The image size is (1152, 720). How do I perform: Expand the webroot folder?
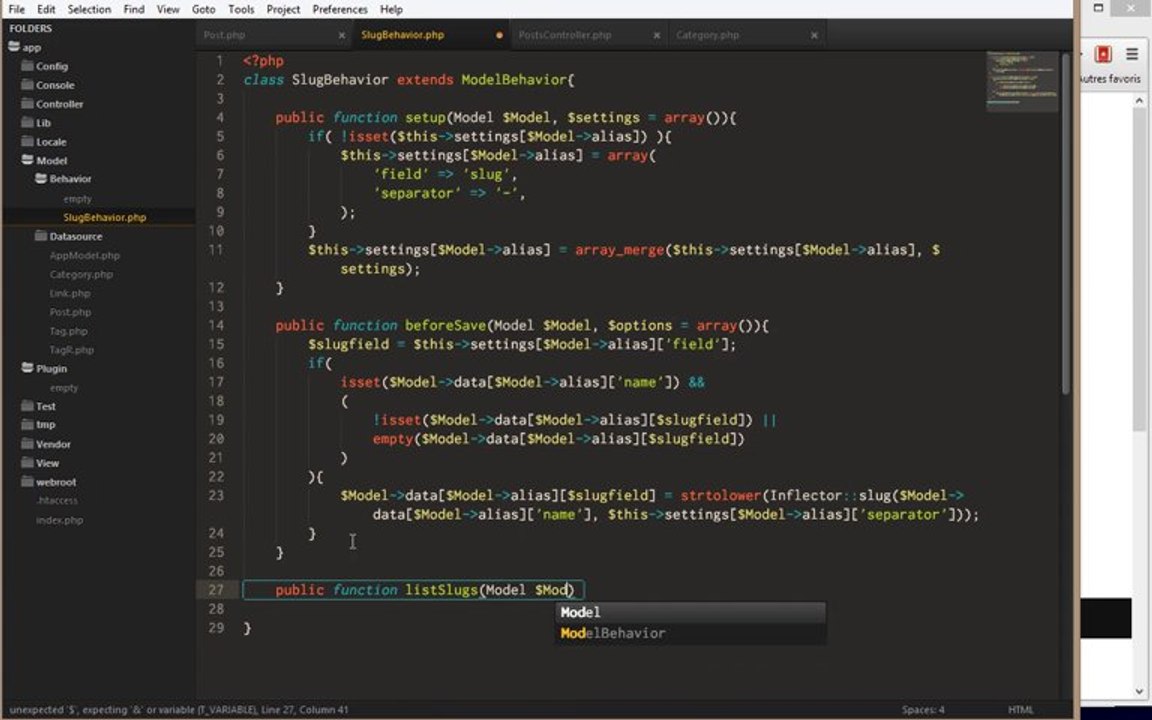pos(48,483)
